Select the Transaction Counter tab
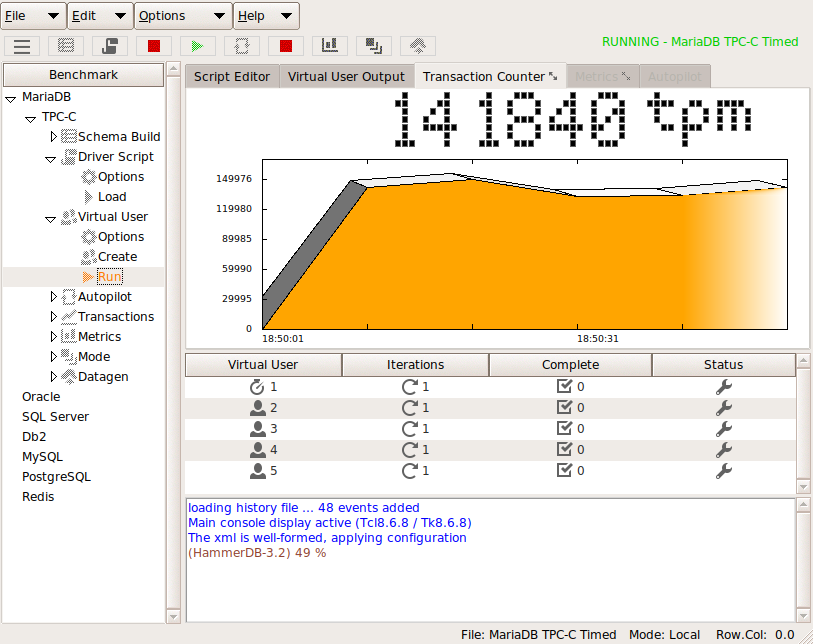The image size is (813, 644). [490, 77]
